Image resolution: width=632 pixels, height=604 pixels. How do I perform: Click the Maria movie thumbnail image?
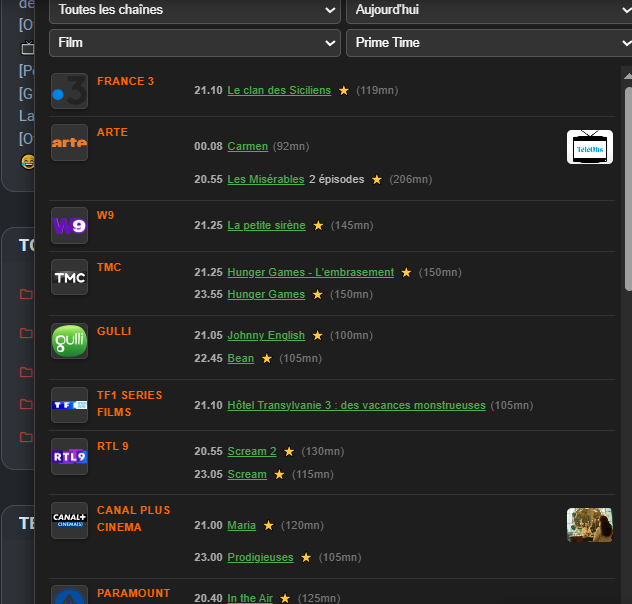tap(589, 525)
